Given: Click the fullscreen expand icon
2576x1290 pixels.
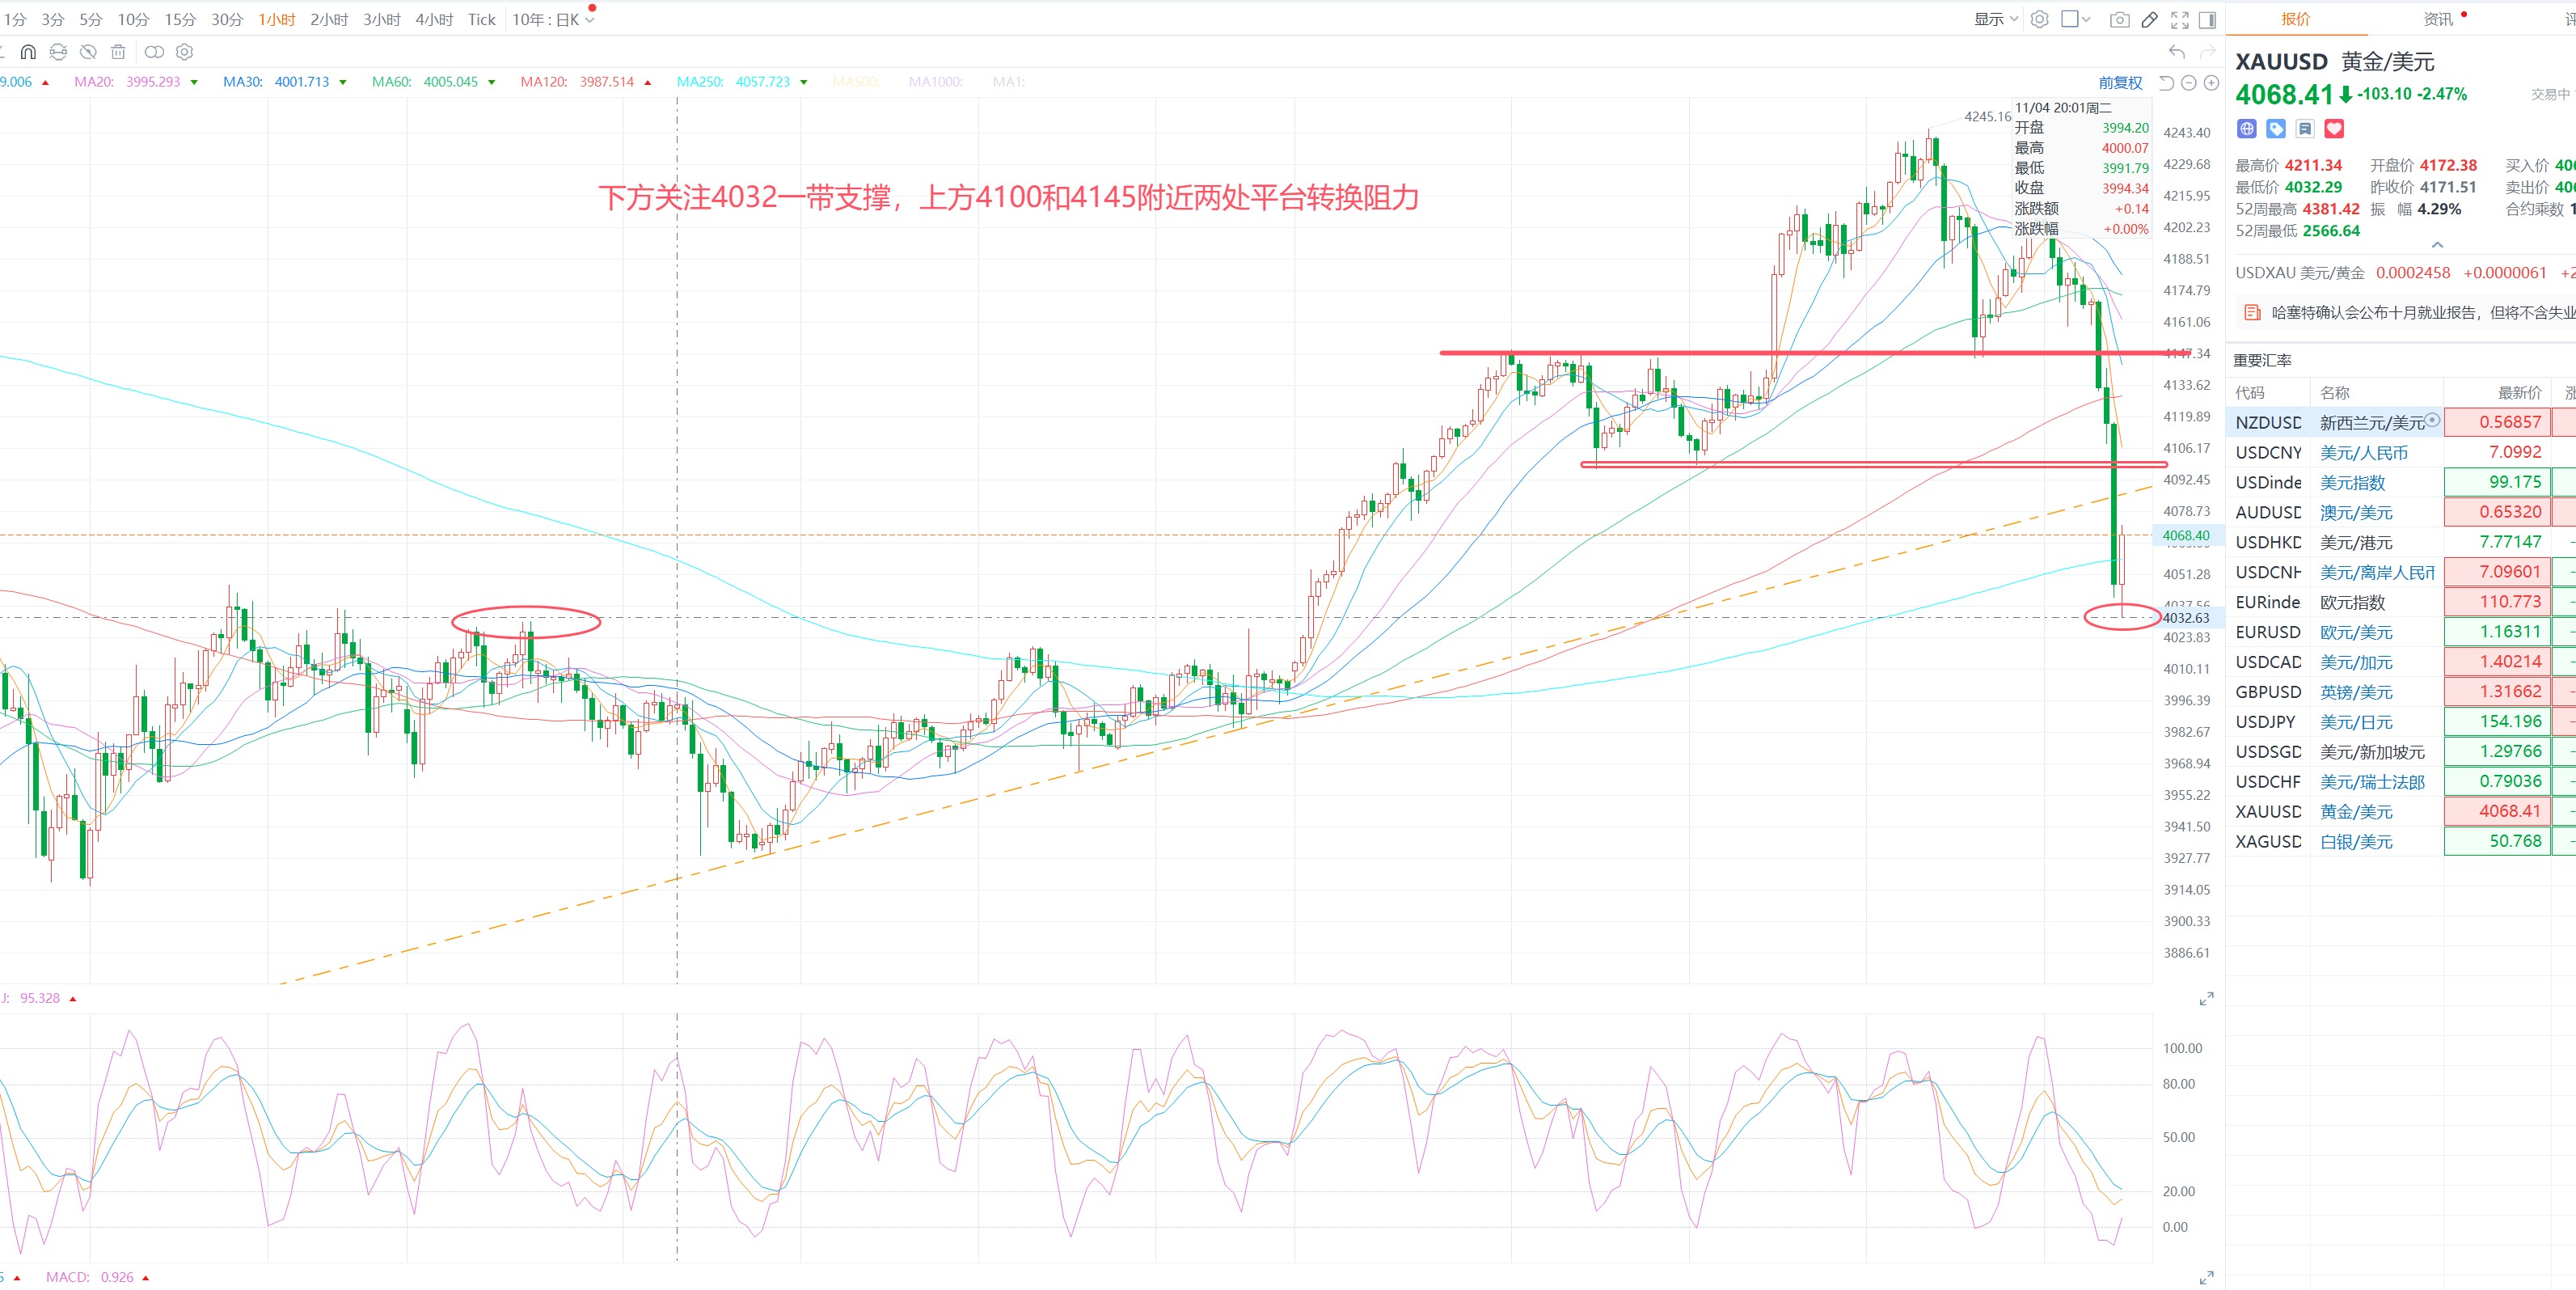Looking at the screenshot, I should [x=2180, y=20].
